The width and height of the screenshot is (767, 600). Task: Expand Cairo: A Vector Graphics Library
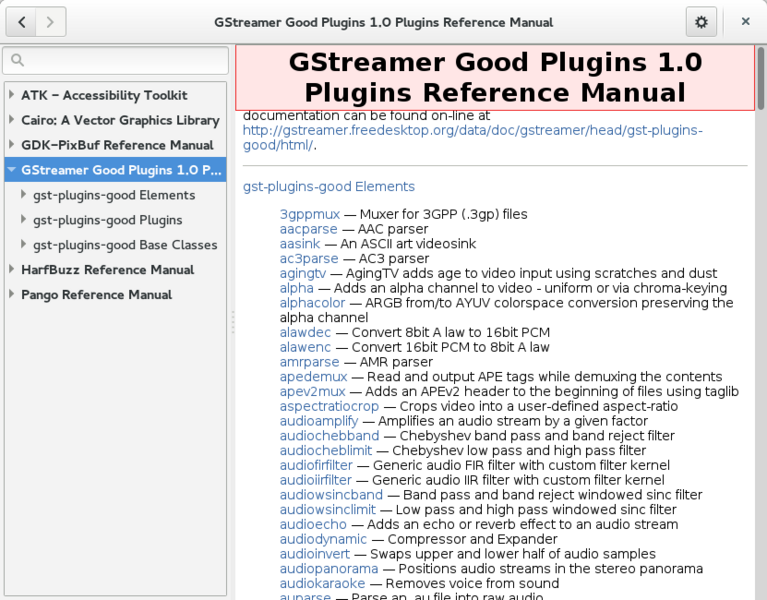click(x=11, y=119)
